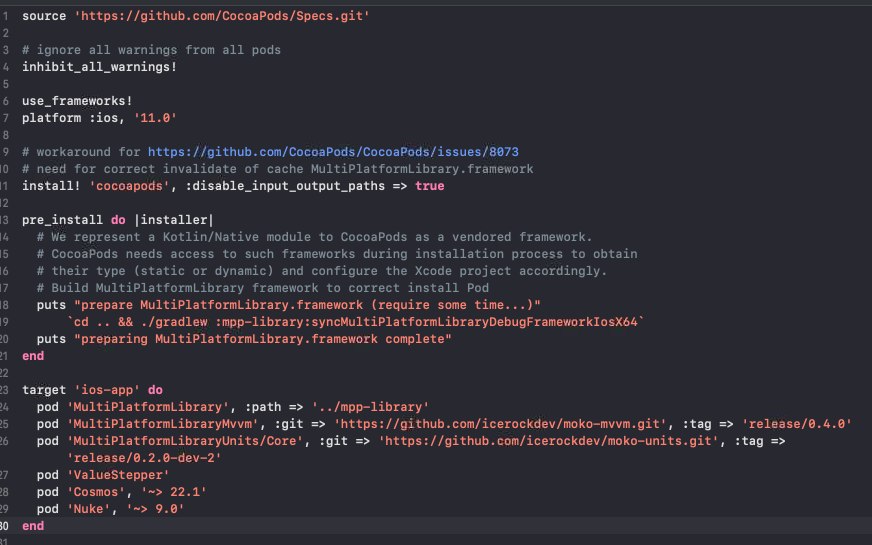Screen dimensions: 872x545
Task: Click the moko-units.git URL string
Action: tap(548, 441)
